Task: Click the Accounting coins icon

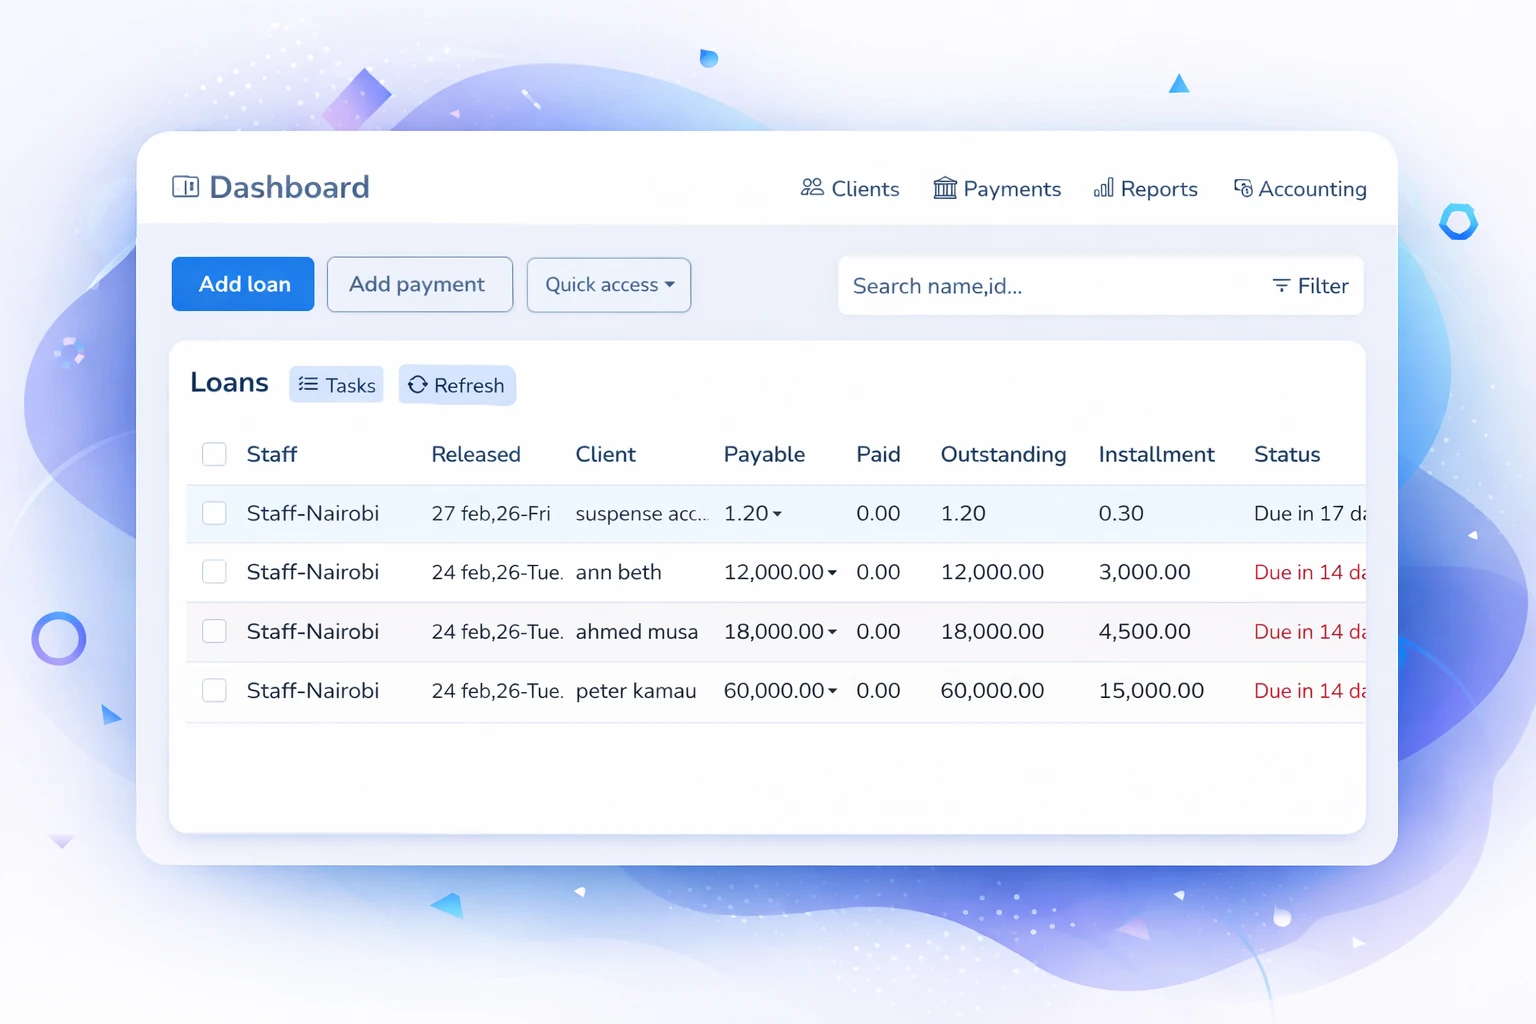Action: (x=1242, y=188)
